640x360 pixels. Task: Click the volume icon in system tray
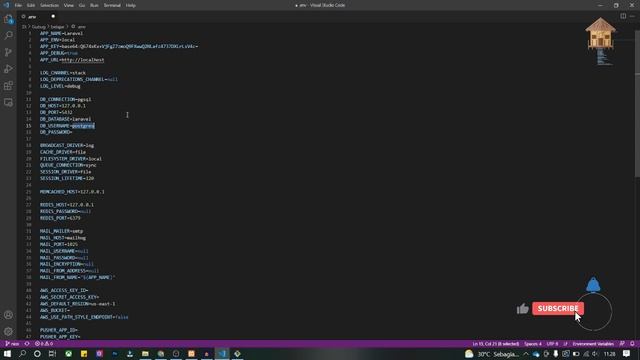click(595, 354)
